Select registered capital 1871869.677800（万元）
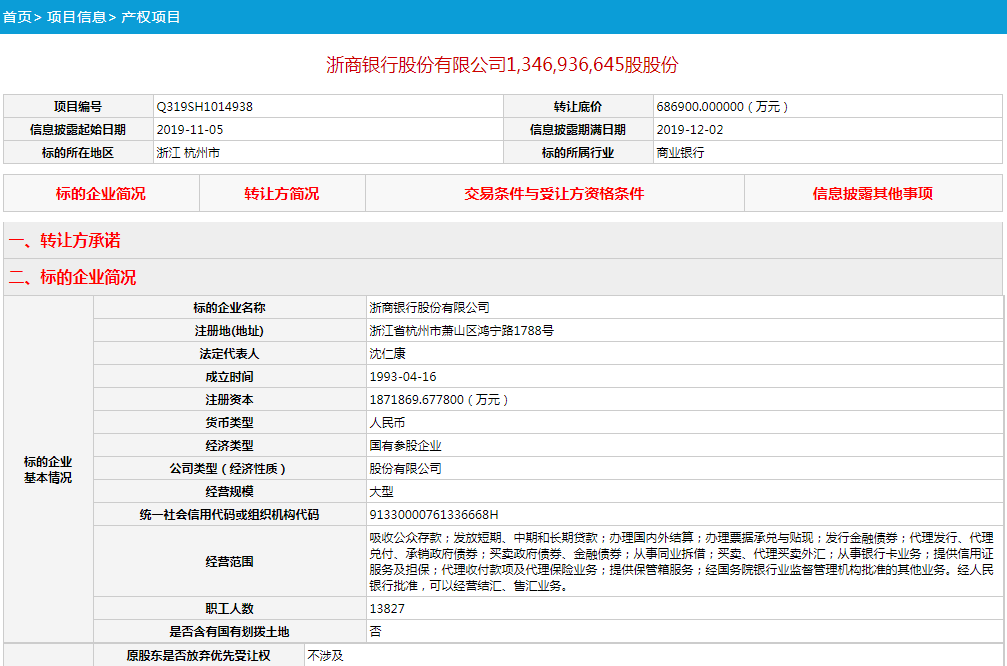This screenshot has width=1007, height=666. 440,399
